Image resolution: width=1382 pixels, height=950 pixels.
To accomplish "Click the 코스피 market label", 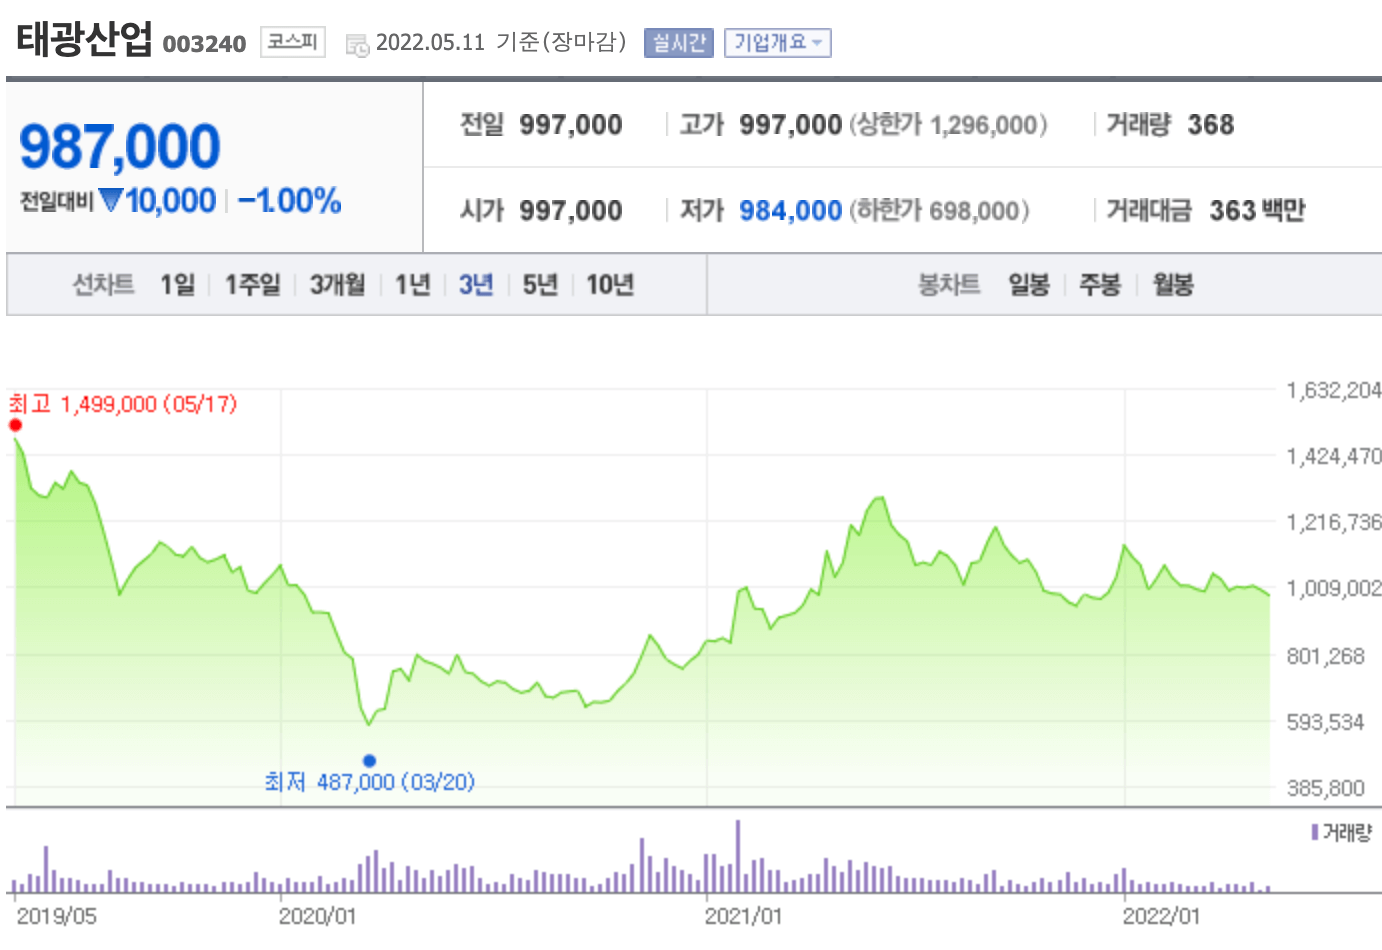I will click(293, 42).
